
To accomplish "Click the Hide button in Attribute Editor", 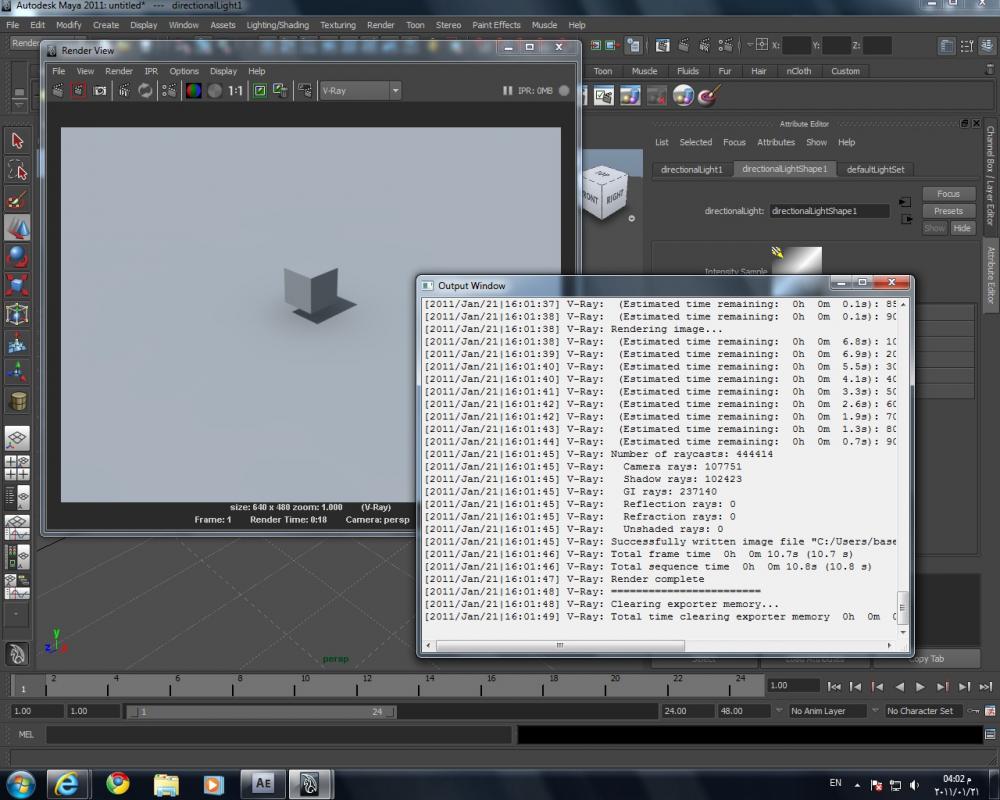I will (962, 228).
